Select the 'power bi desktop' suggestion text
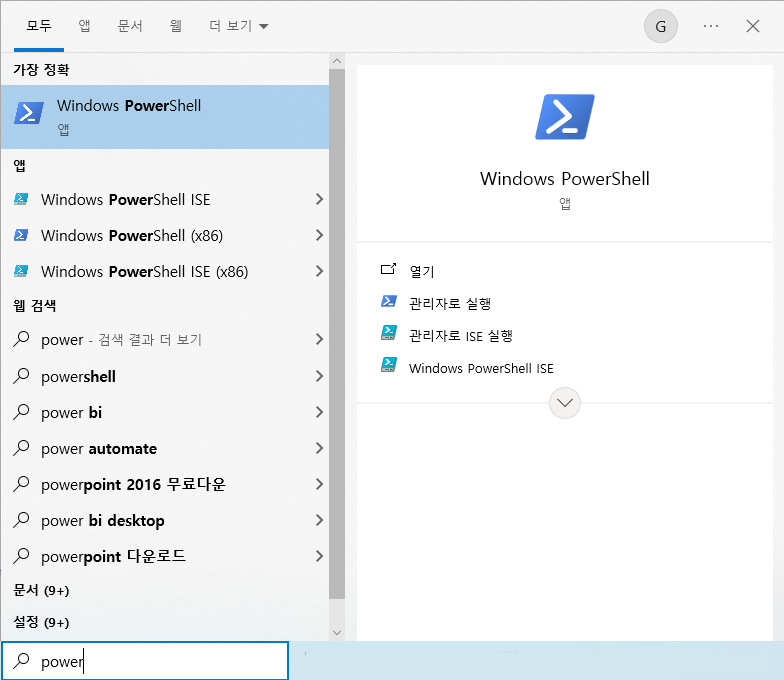Image resolution: width=784 pixels, height=680 pixels. point(102,520)
